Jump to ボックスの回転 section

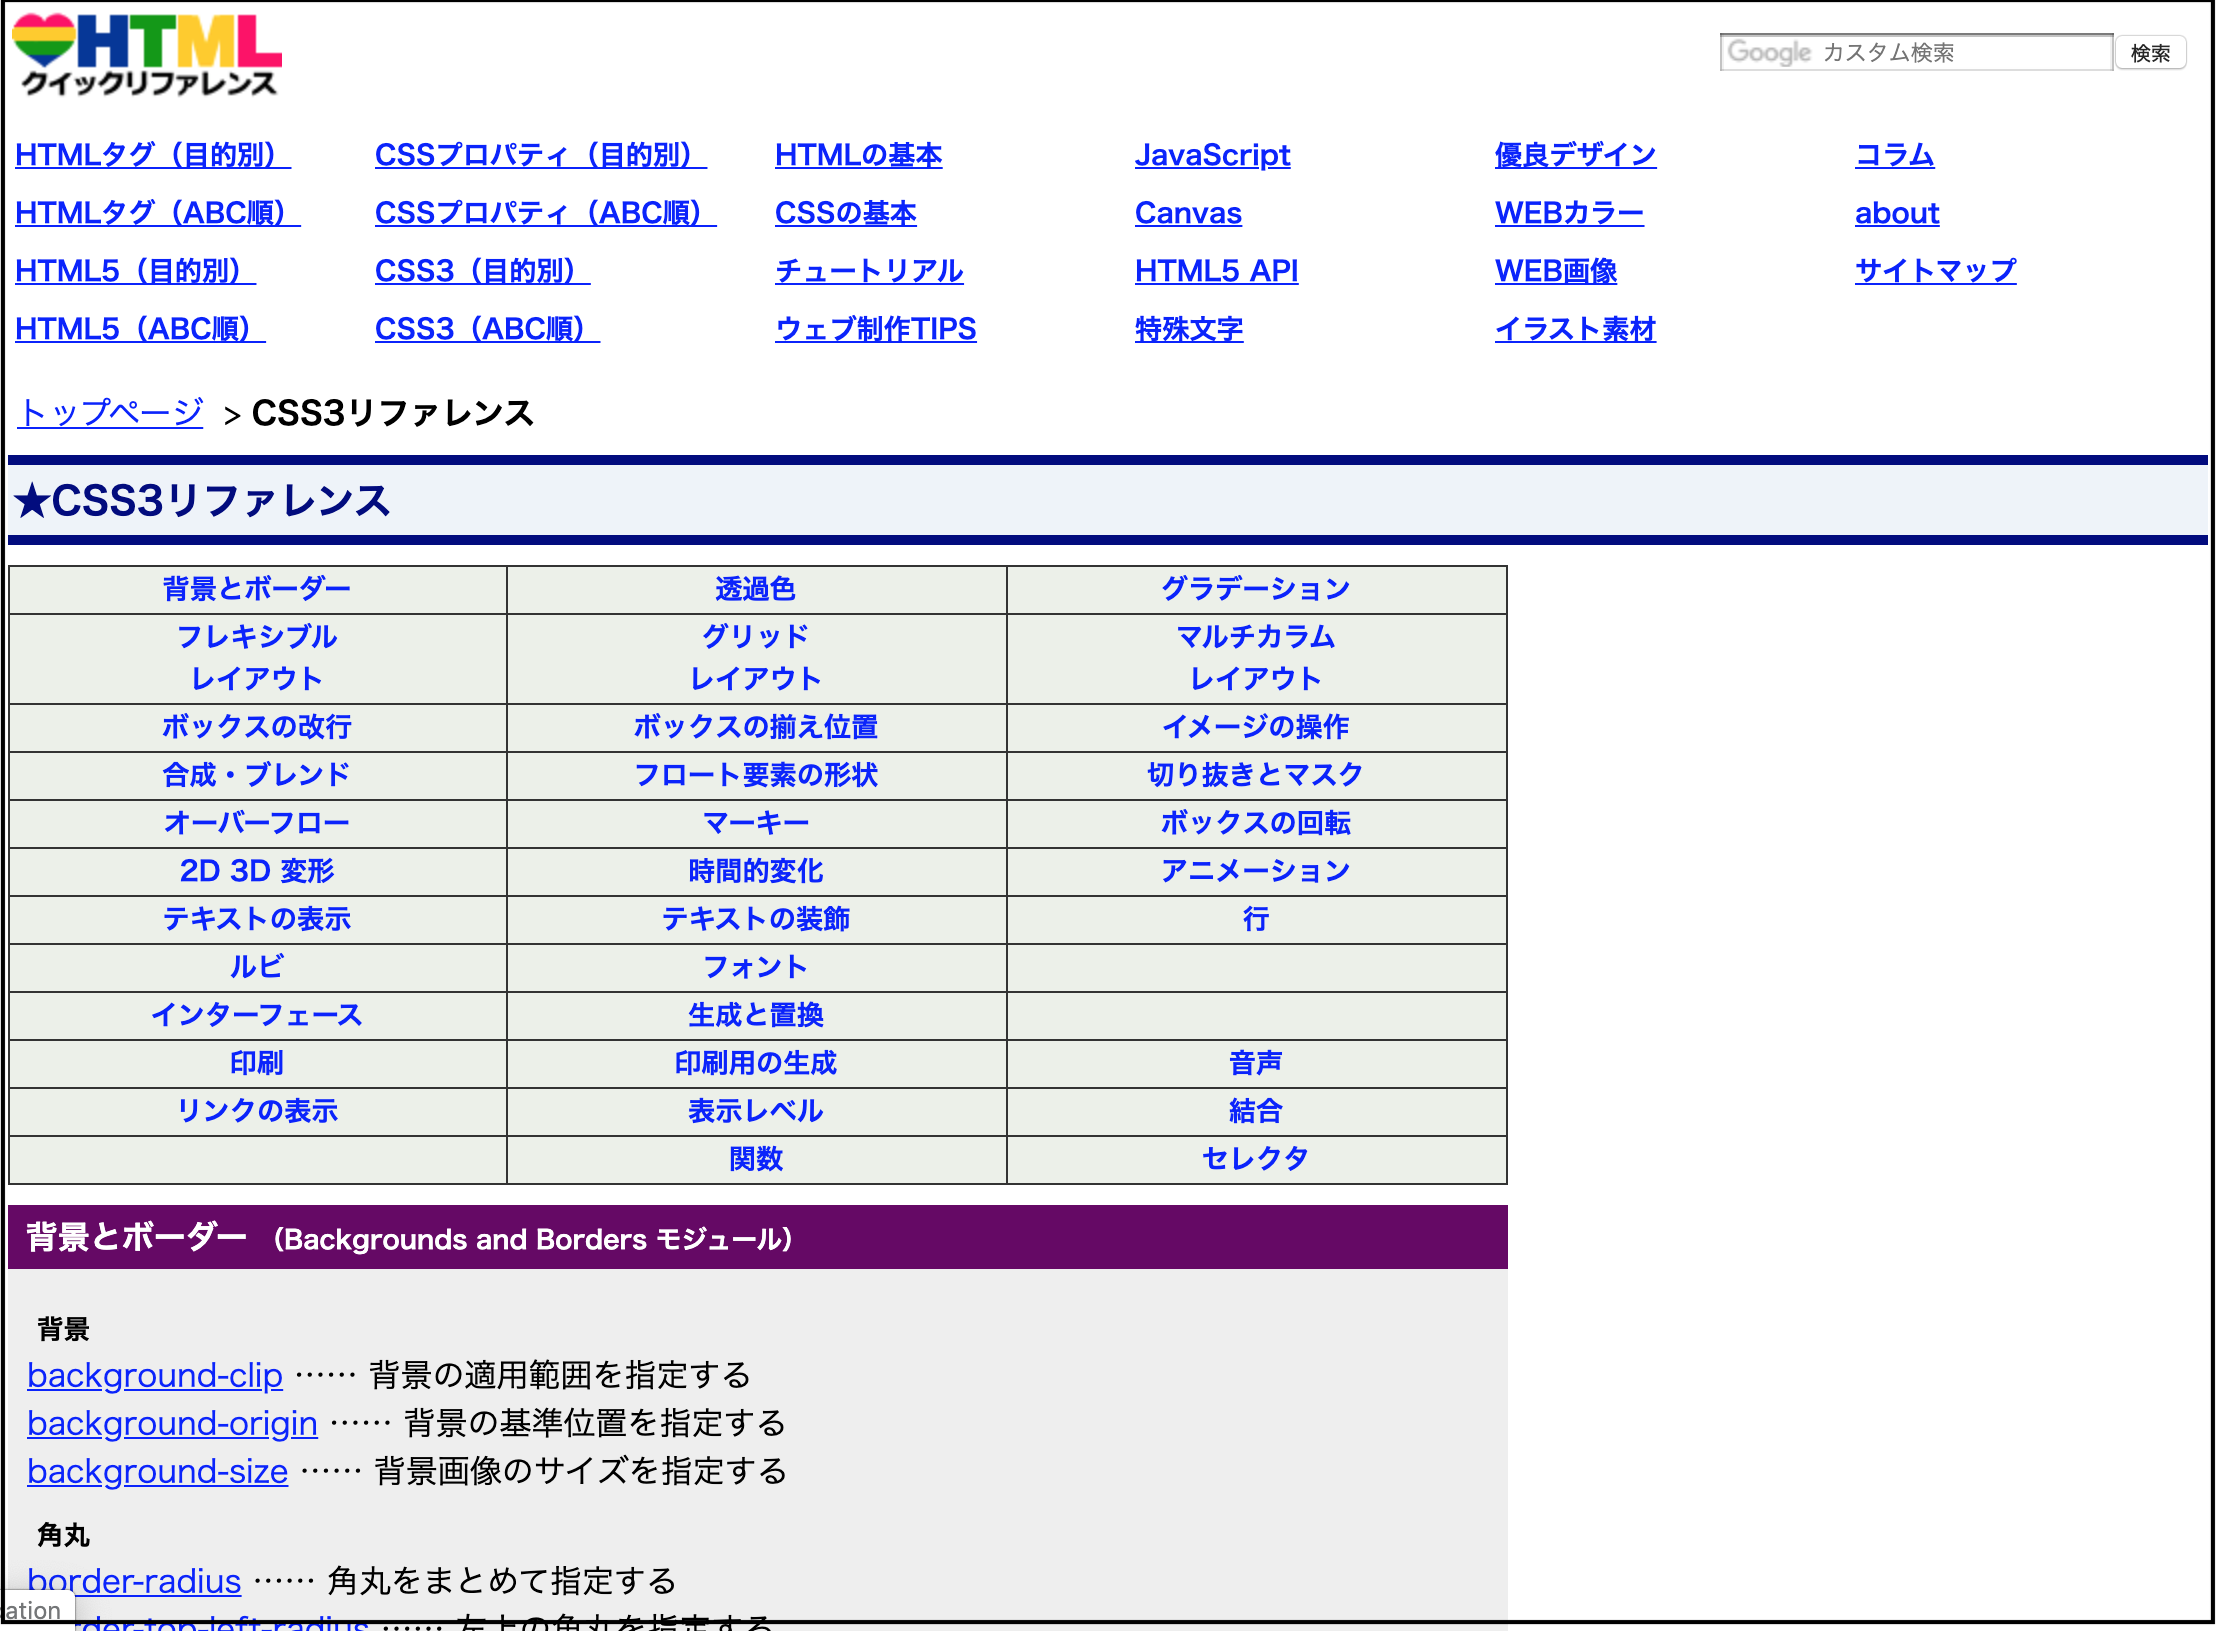click(x=1256, y=823)
